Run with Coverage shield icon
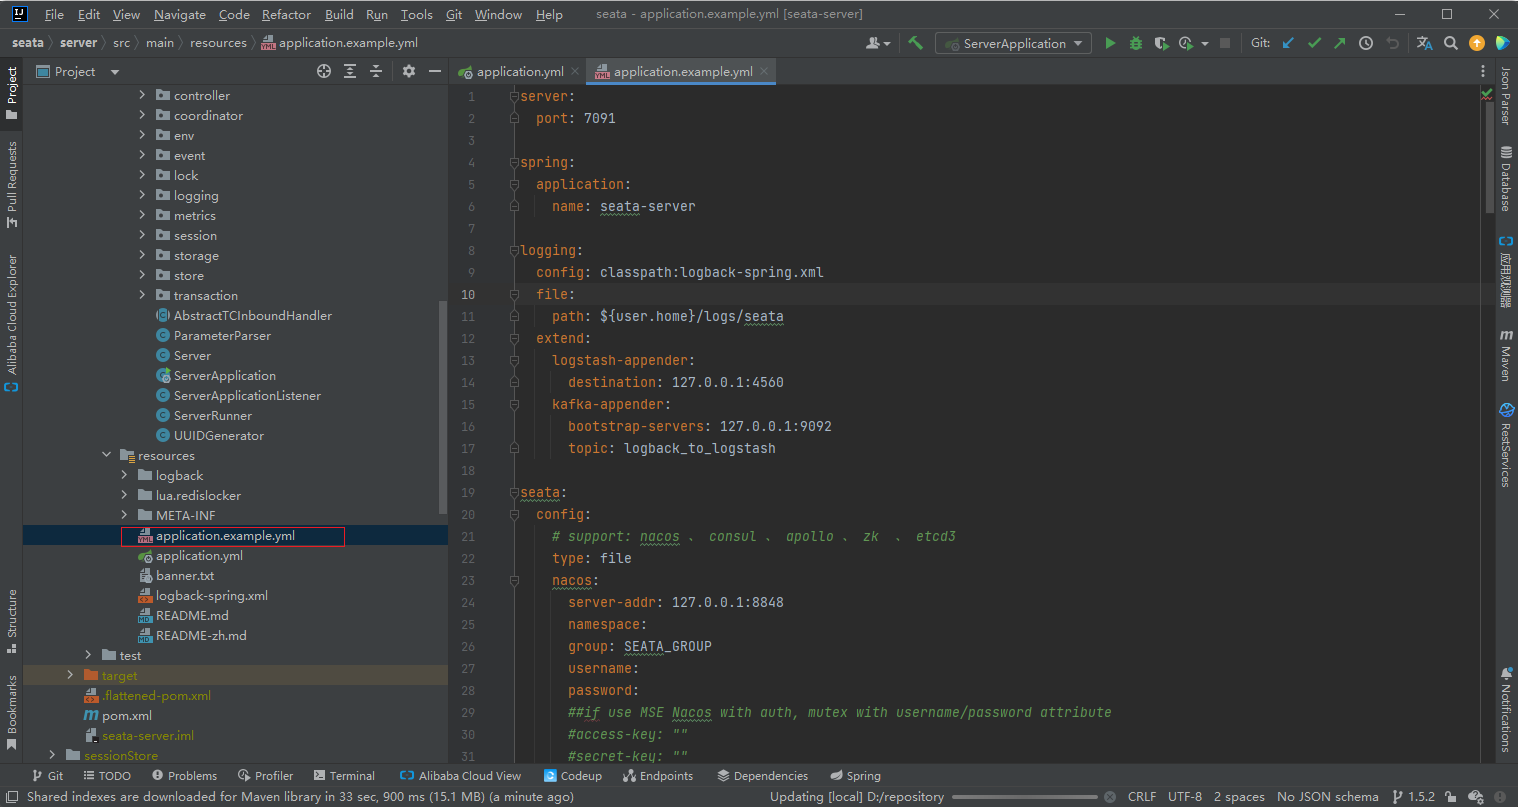 pos(1161,43)
